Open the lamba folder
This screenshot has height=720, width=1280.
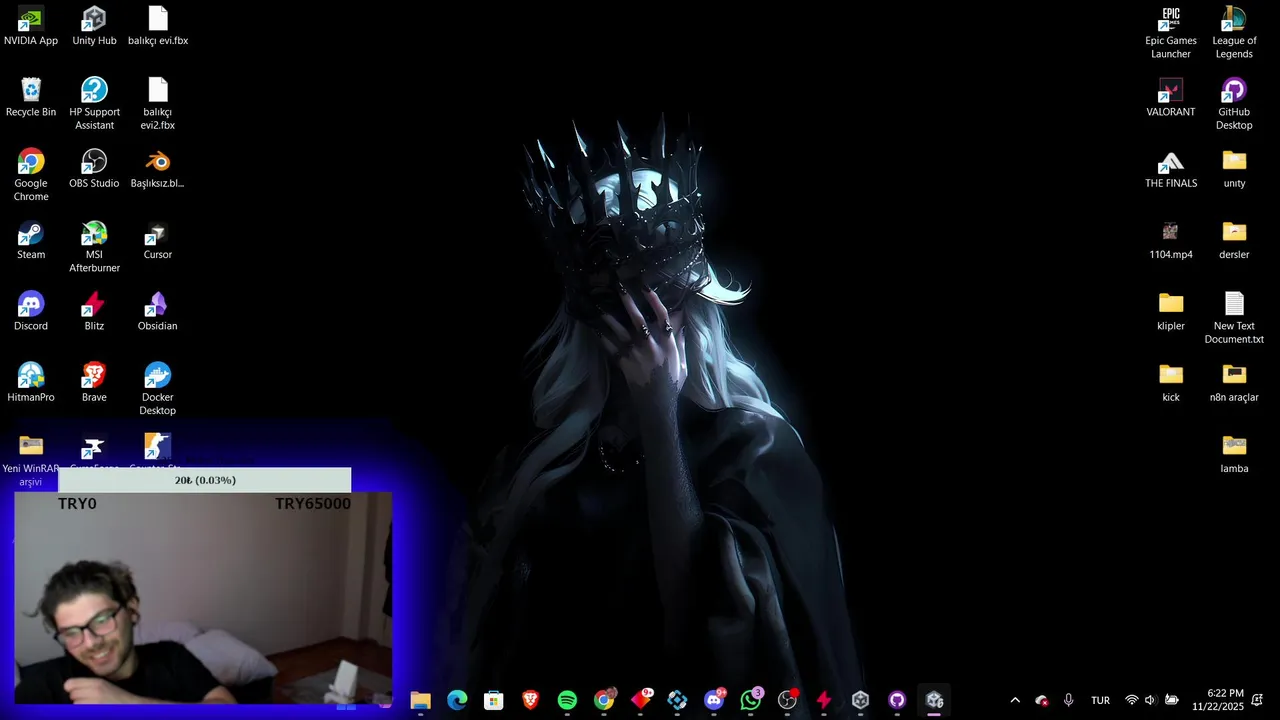point(1234,454)
